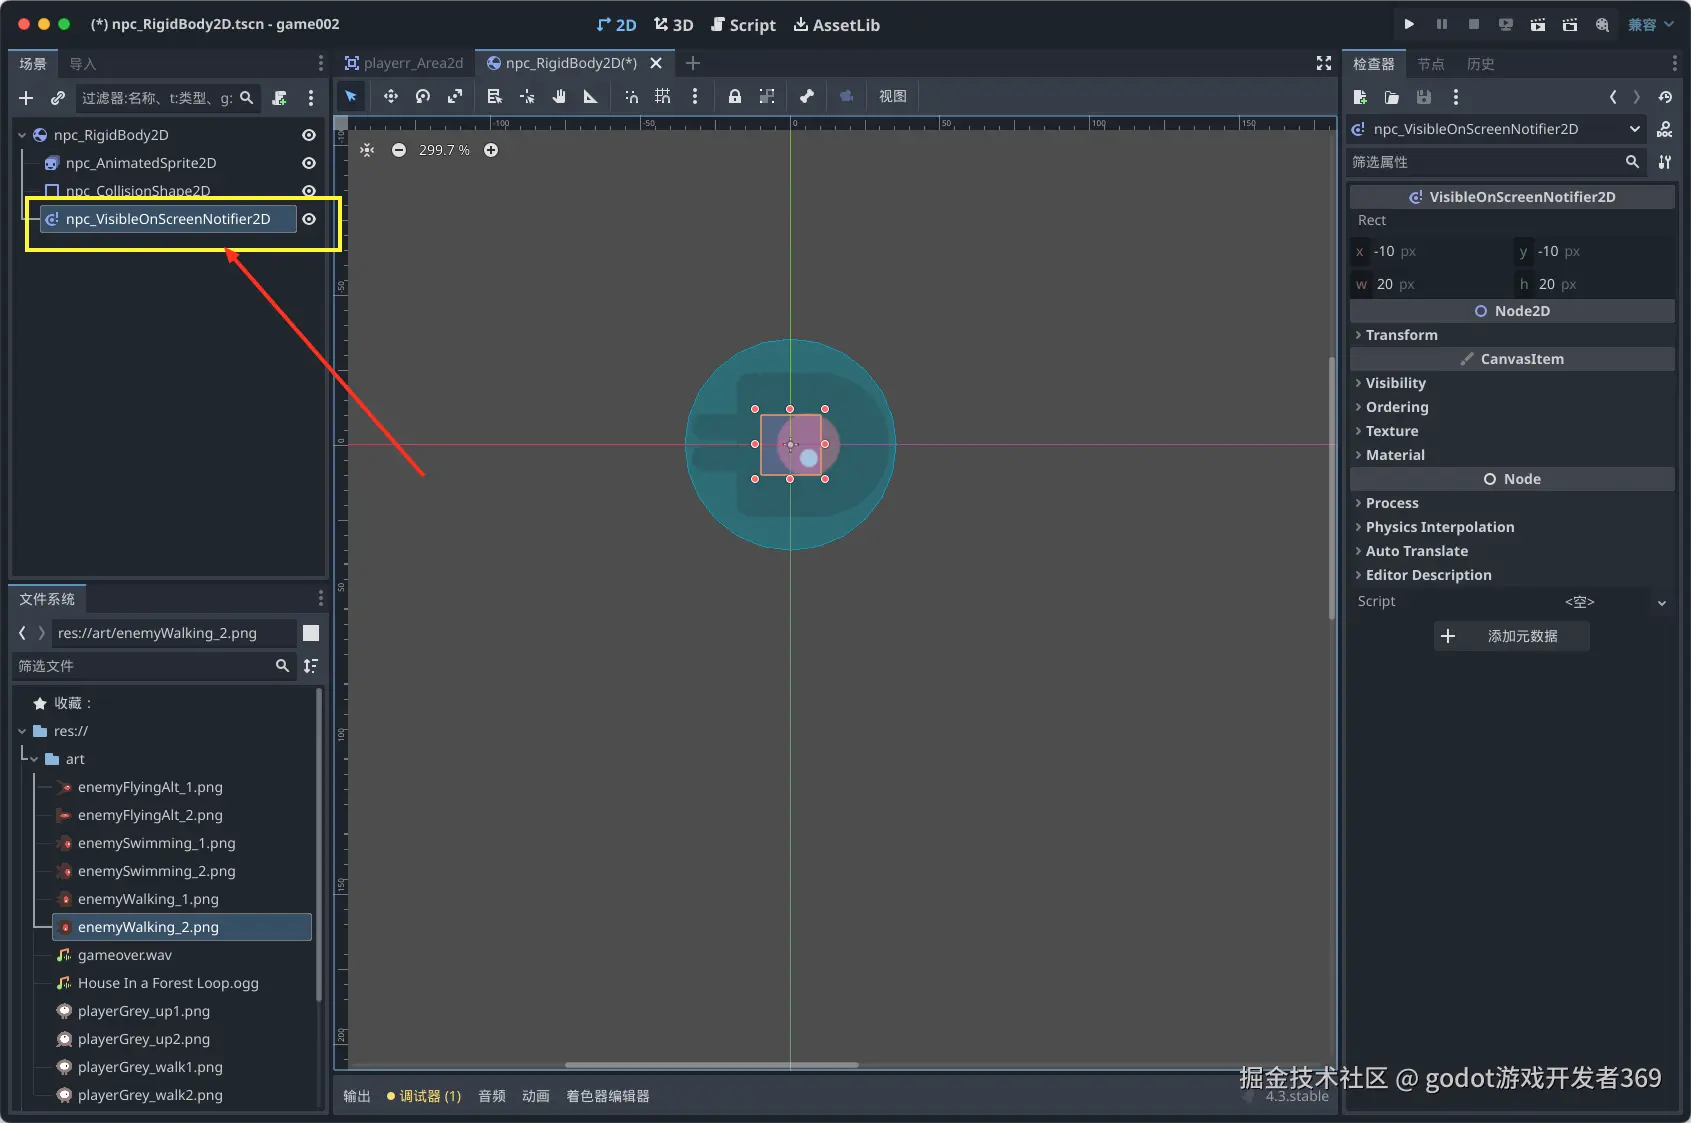Expand the Visibility property section
The width and height of the screenshot is (1691, 1123).
point(1395,383)
